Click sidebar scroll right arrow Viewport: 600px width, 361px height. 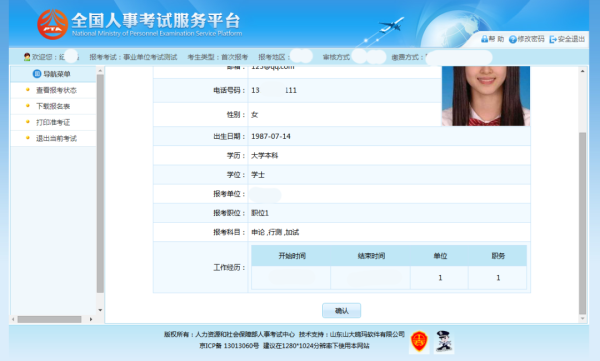click(91, 319)
